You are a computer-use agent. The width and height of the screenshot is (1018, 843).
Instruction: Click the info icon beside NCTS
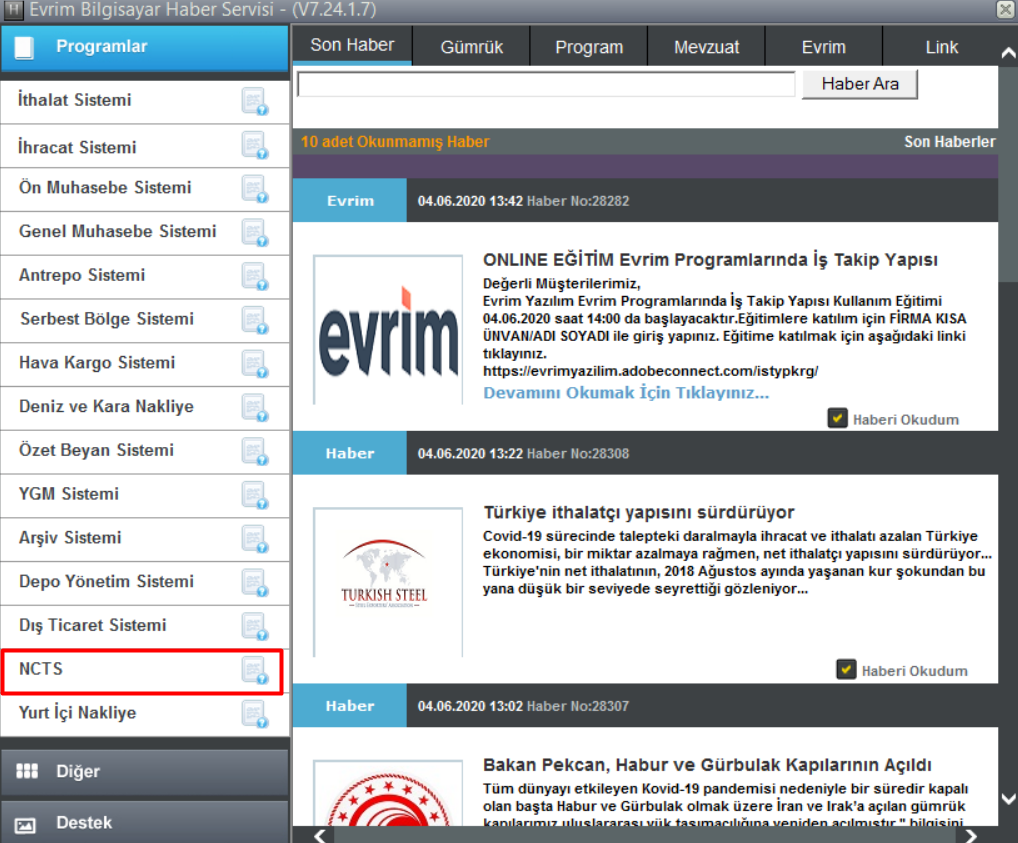254,670
